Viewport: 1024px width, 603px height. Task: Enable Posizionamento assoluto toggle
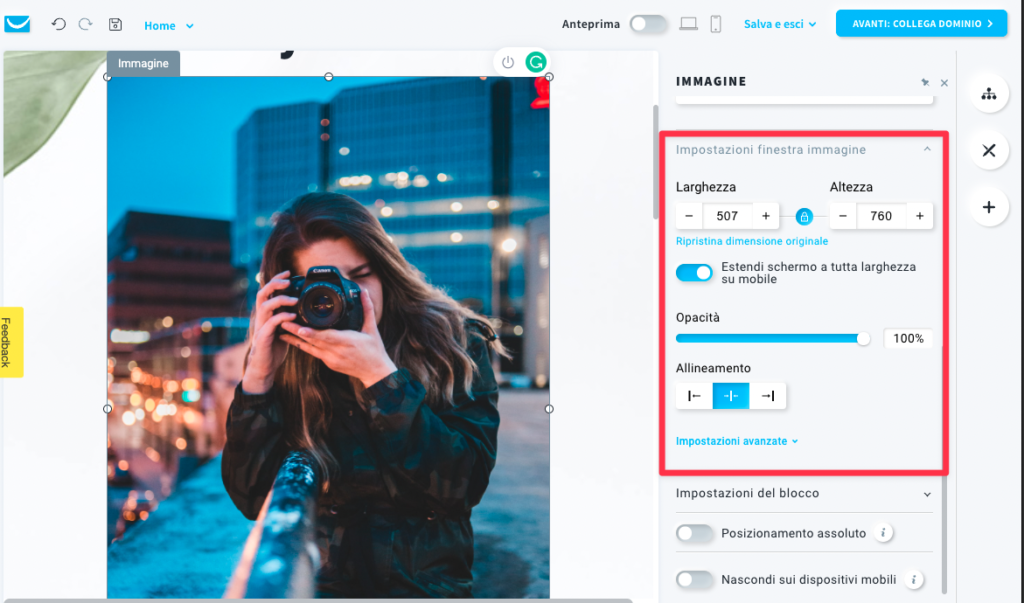point(694,534)
